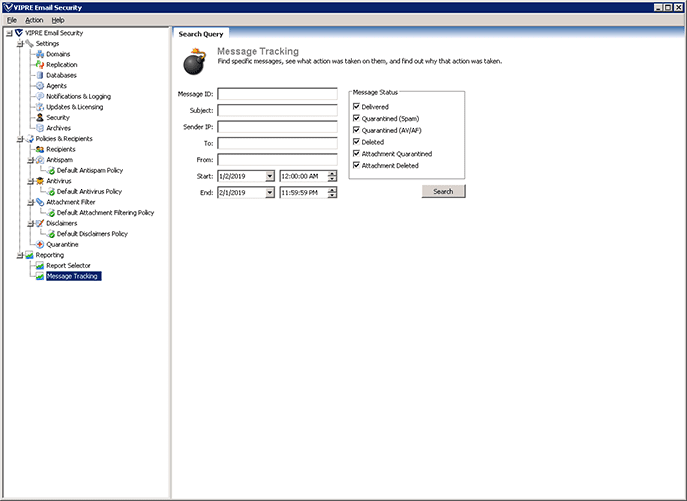The width and height of the screenshot is (687, 501).
Task: Disable the Attachment Deleted checkbox
Action: (x=357, y=165)
